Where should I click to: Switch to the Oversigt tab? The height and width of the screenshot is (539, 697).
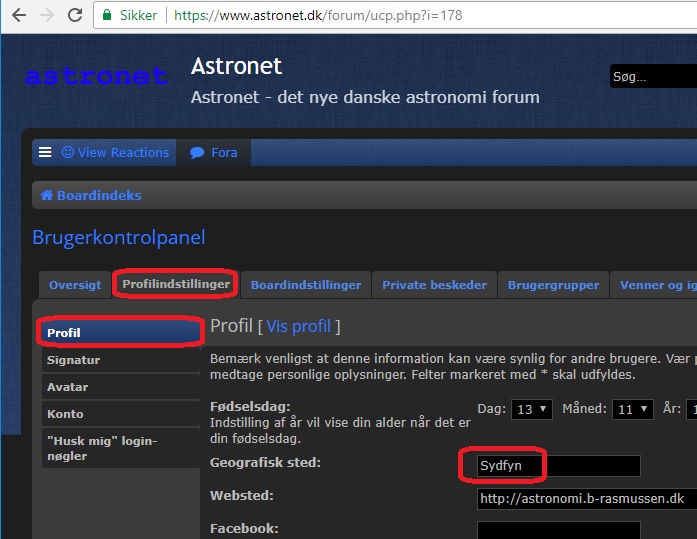75,285
